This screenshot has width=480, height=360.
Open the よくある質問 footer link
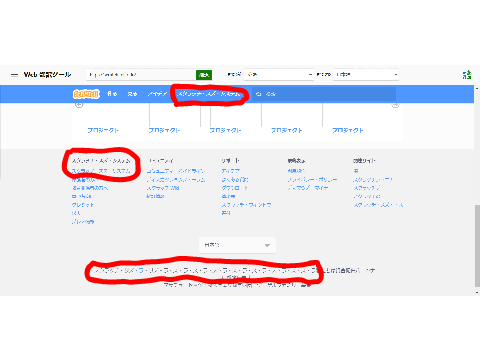(235, 179)
